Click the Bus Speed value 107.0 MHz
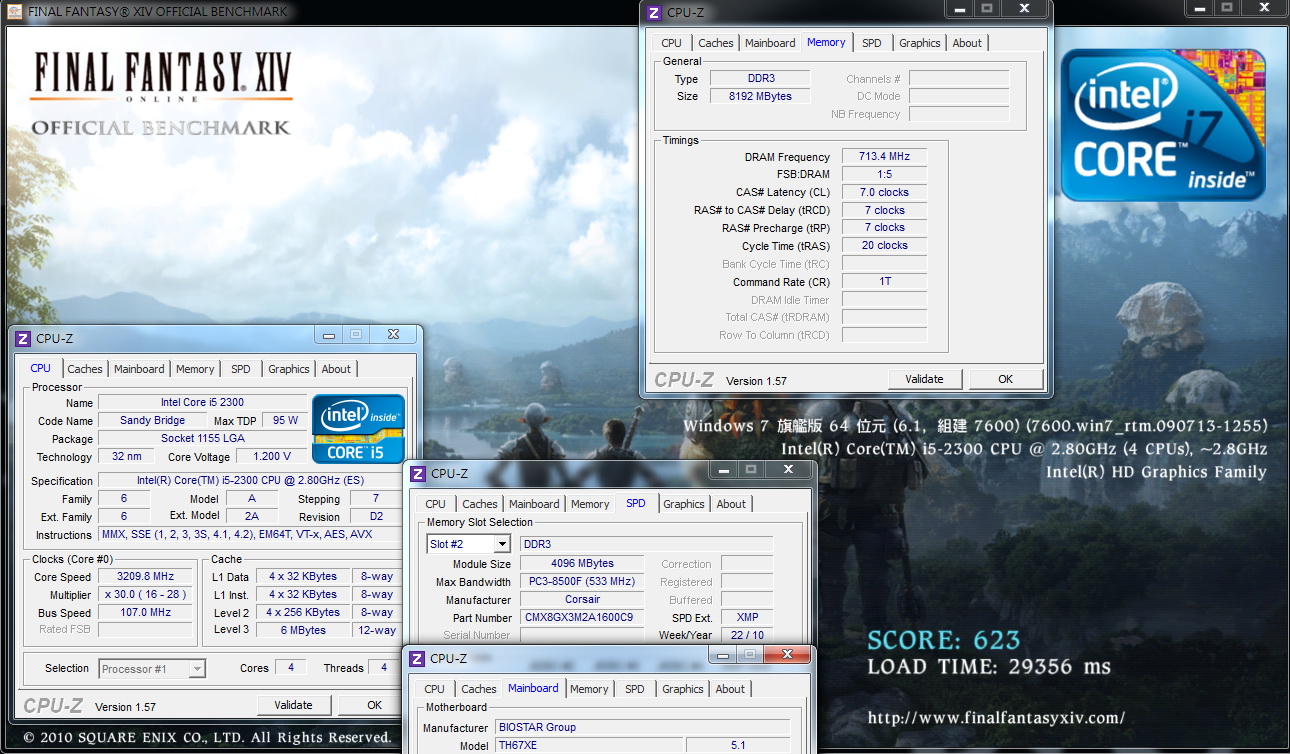Viewport: 1290px width, 754px height. click(145, 613)
